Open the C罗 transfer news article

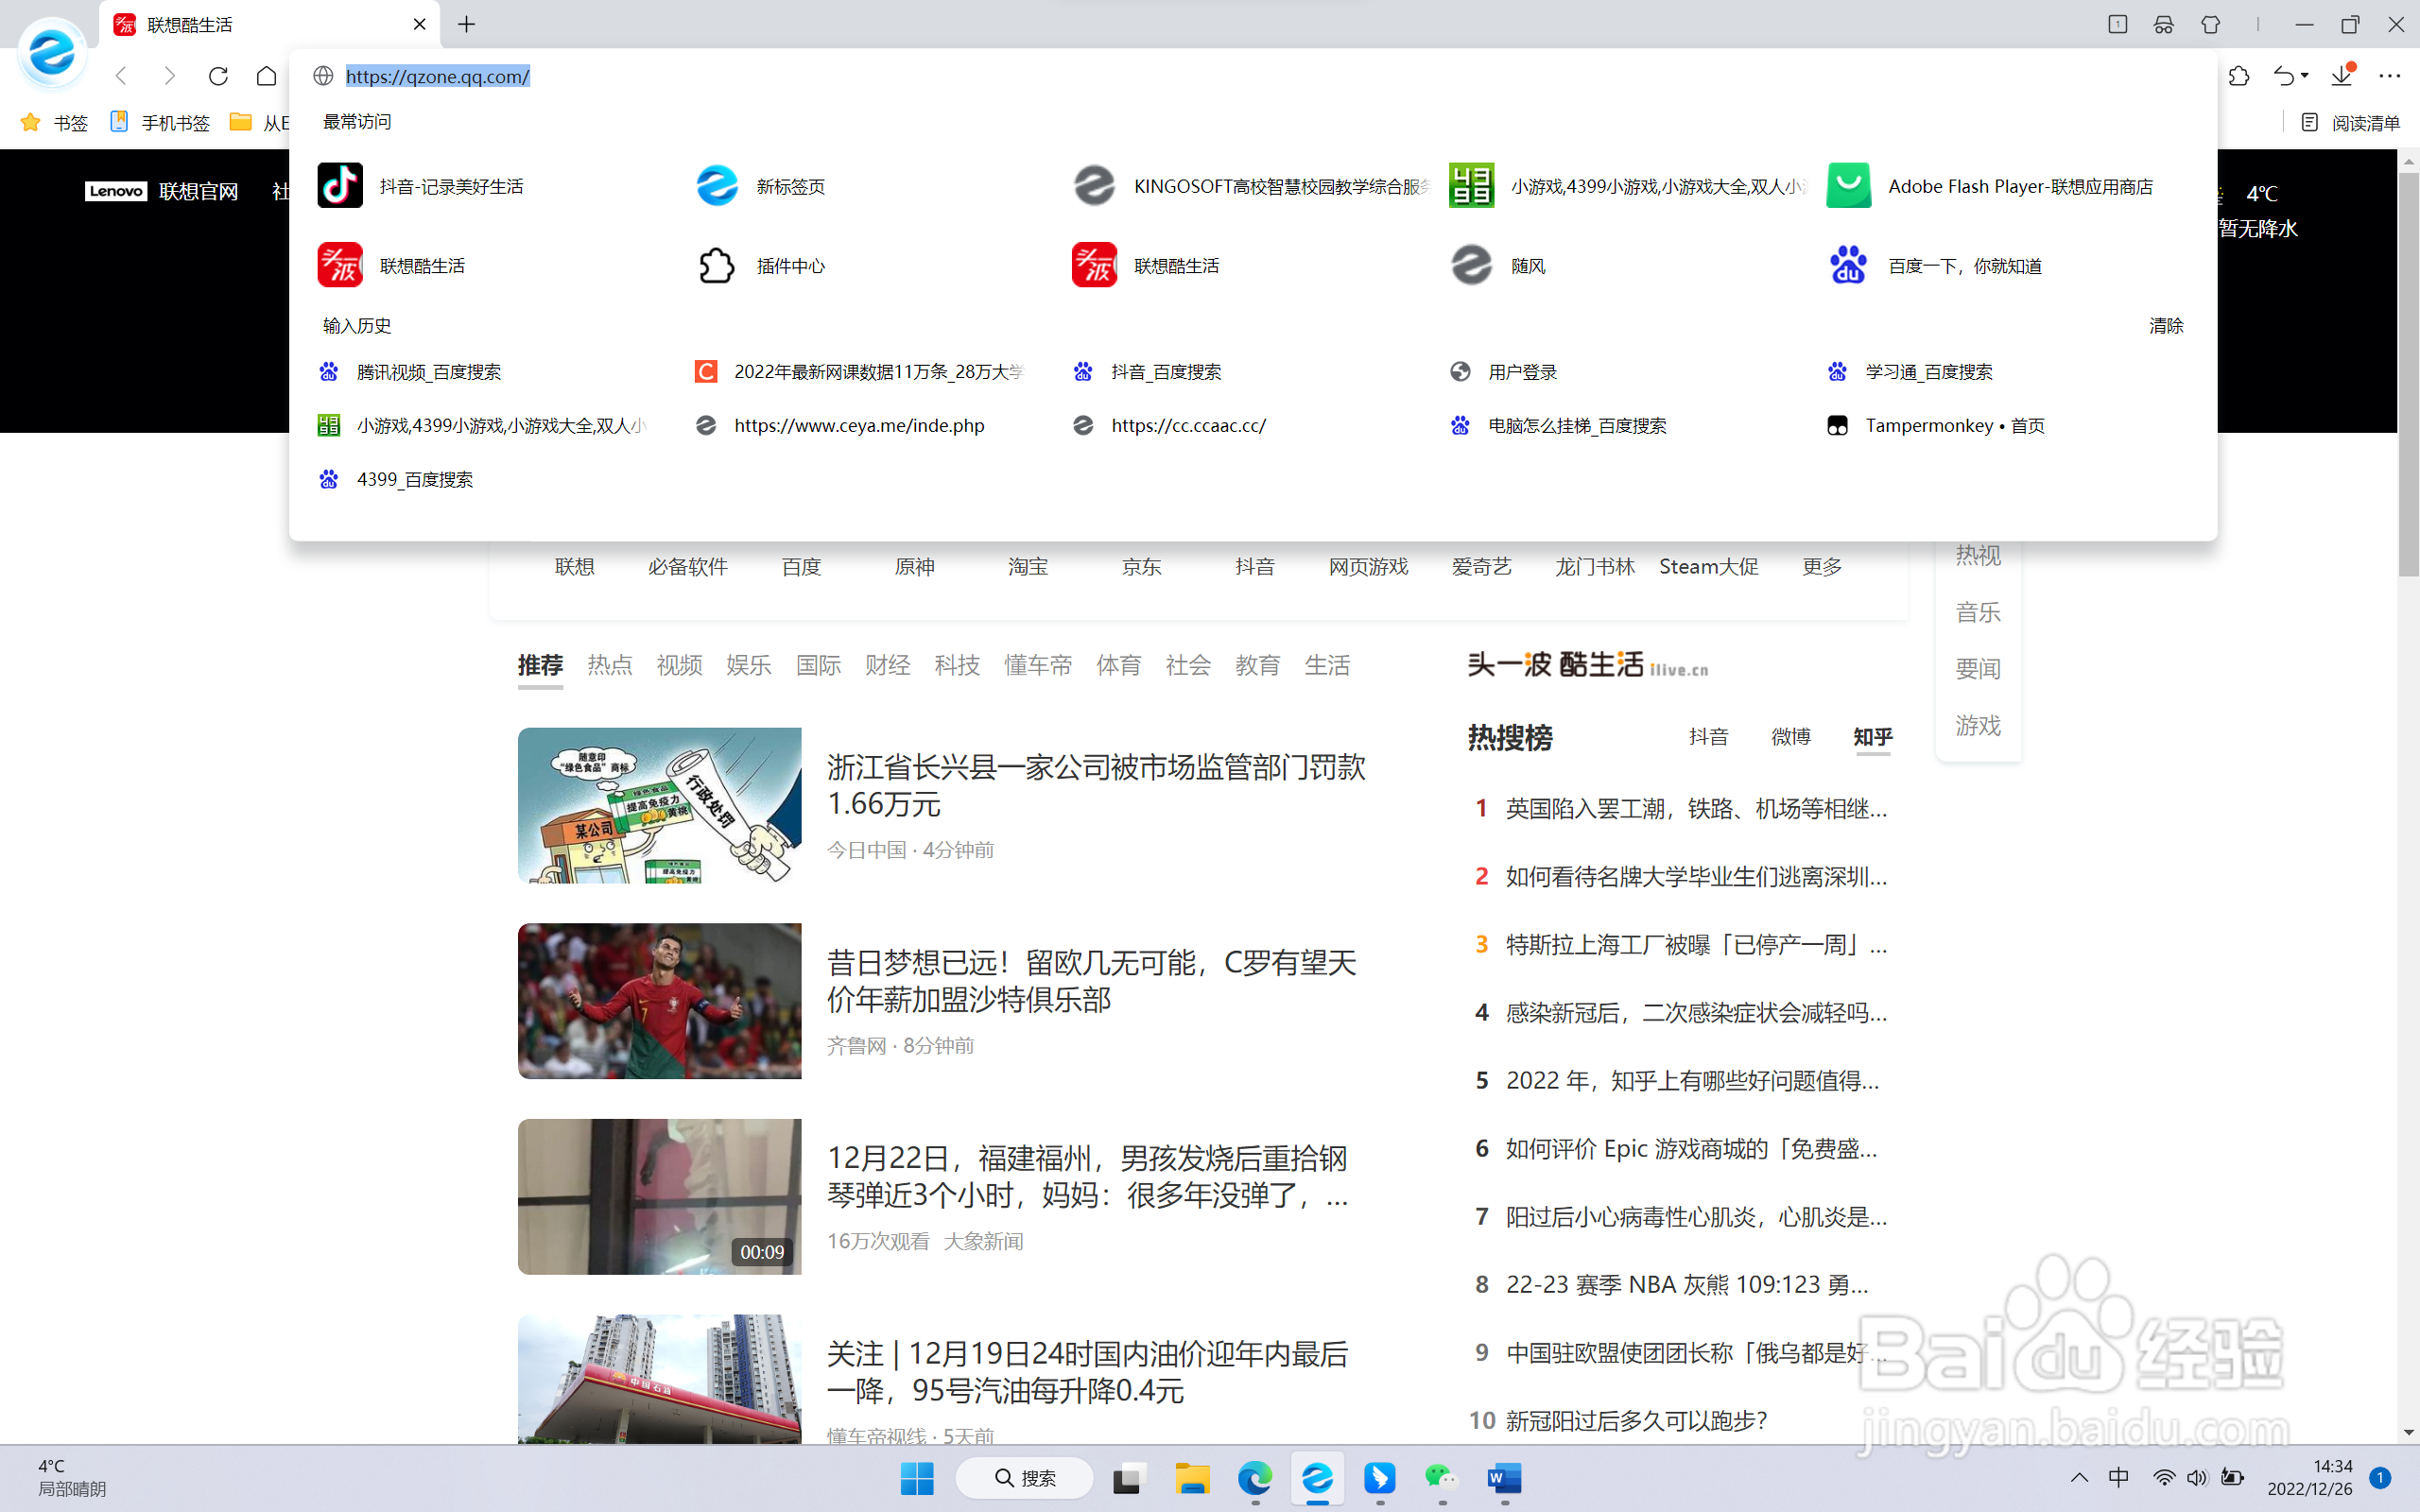(x=1090, y=981)
